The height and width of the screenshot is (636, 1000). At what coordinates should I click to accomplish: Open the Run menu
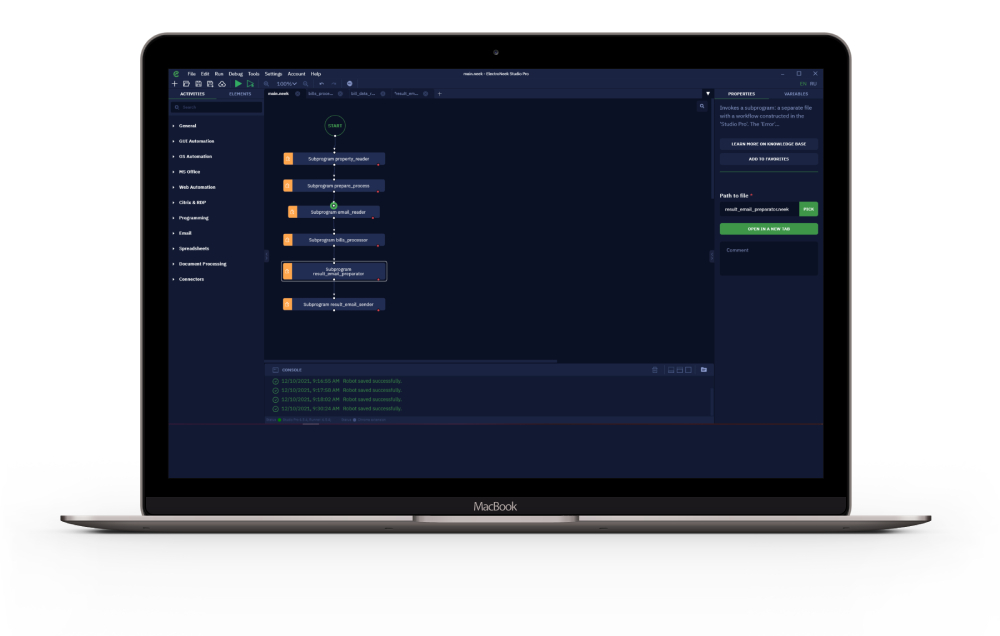coord(219,74)
